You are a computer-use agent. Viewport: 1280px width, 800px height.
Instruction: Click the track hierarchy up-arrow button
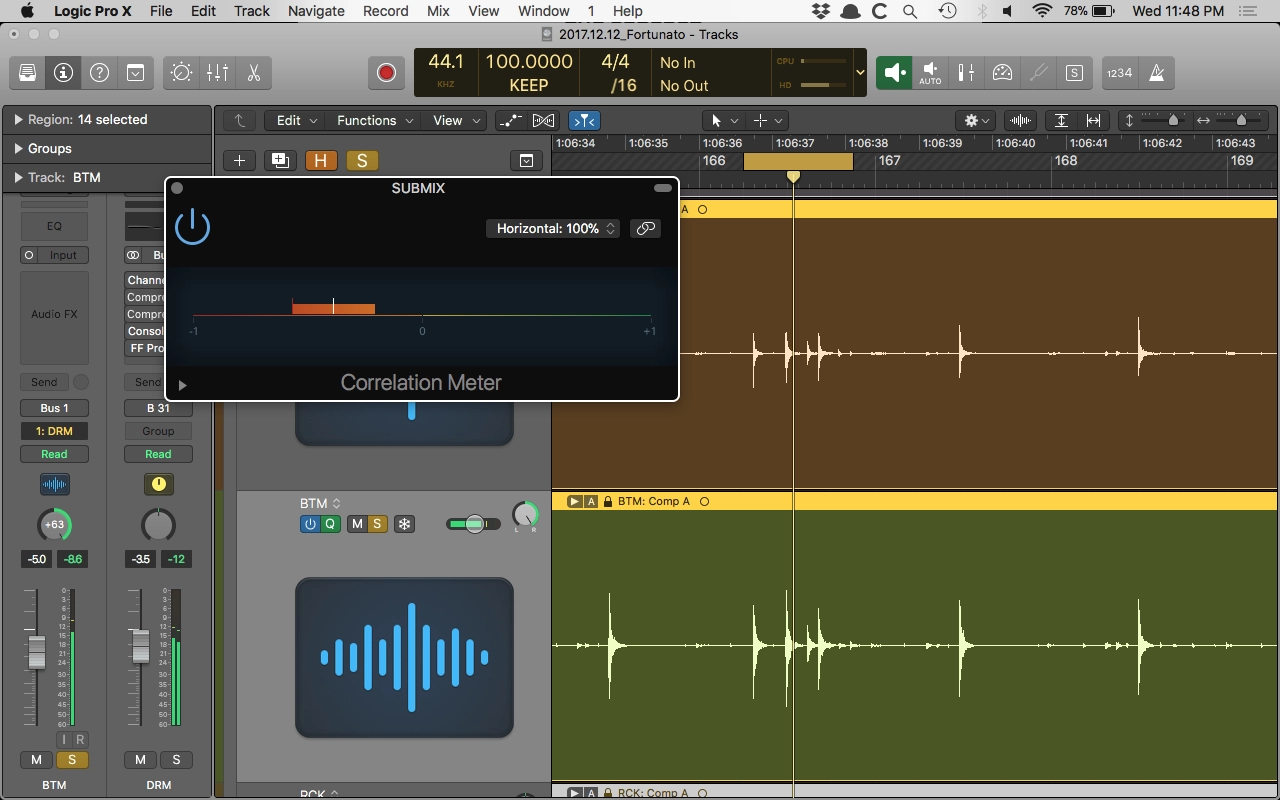tap(239, 120)
